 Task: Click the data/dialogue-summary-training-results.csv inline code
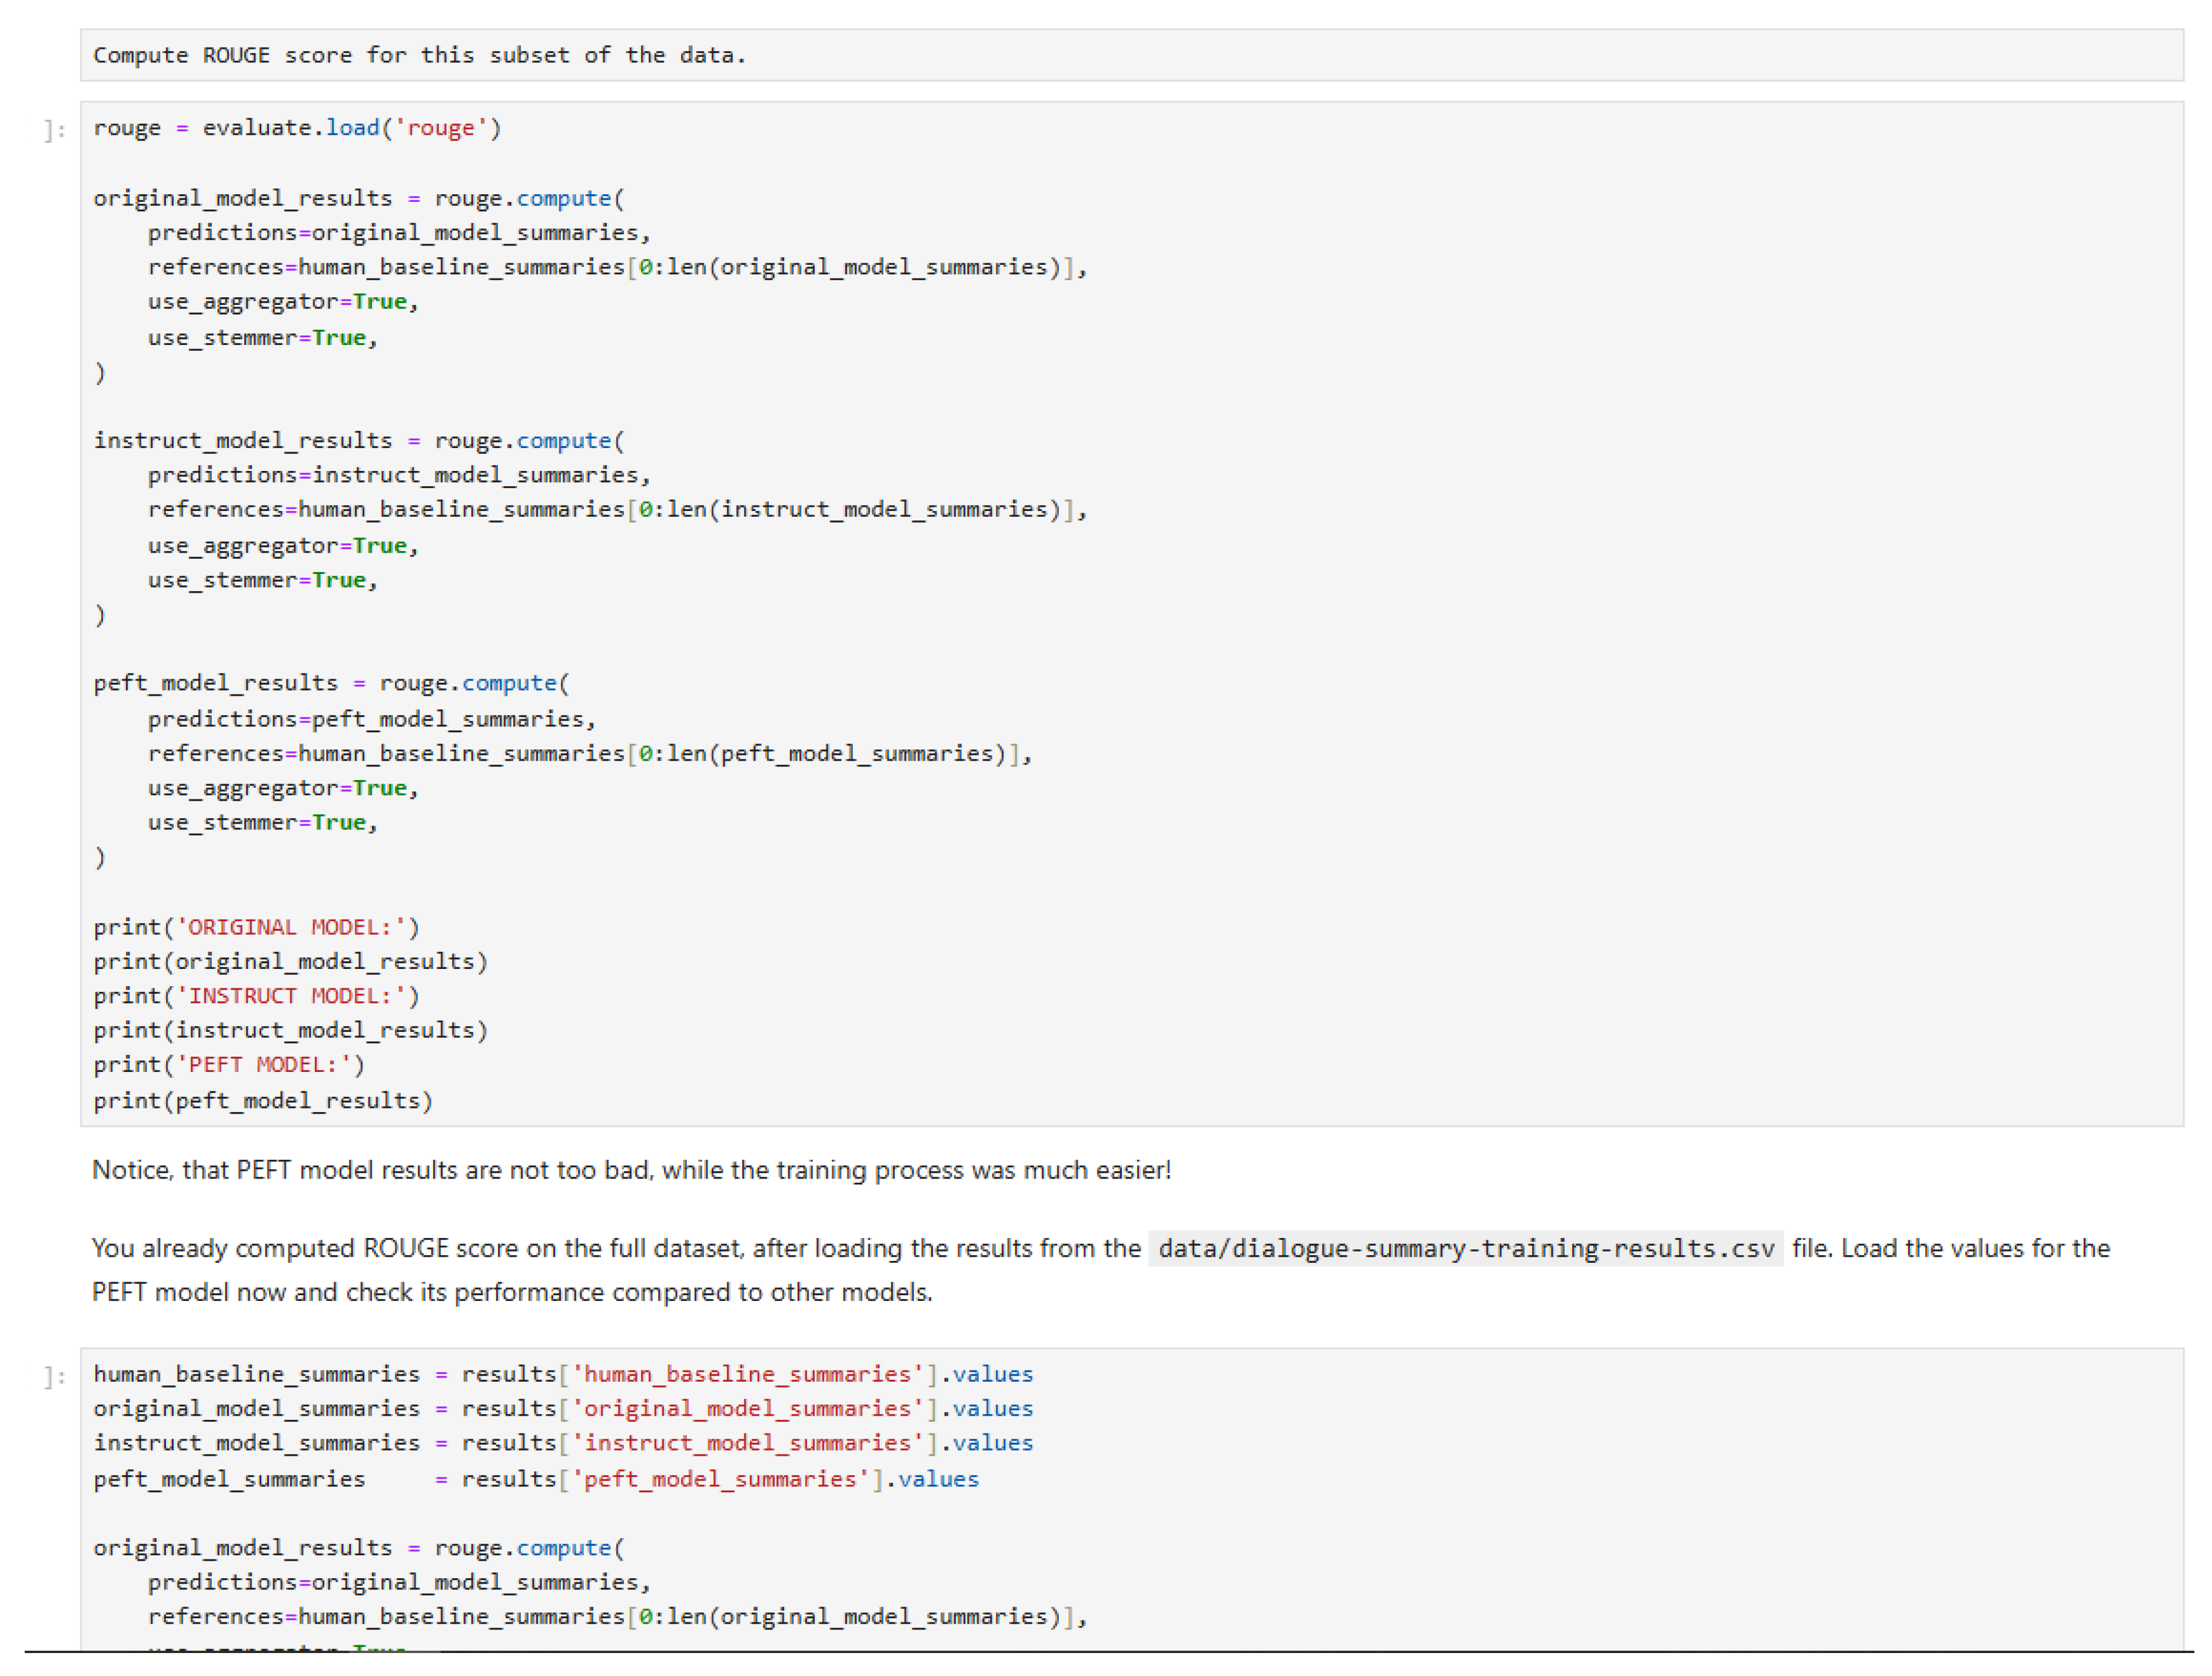pyautogui.click(x=1465, y=1249)
